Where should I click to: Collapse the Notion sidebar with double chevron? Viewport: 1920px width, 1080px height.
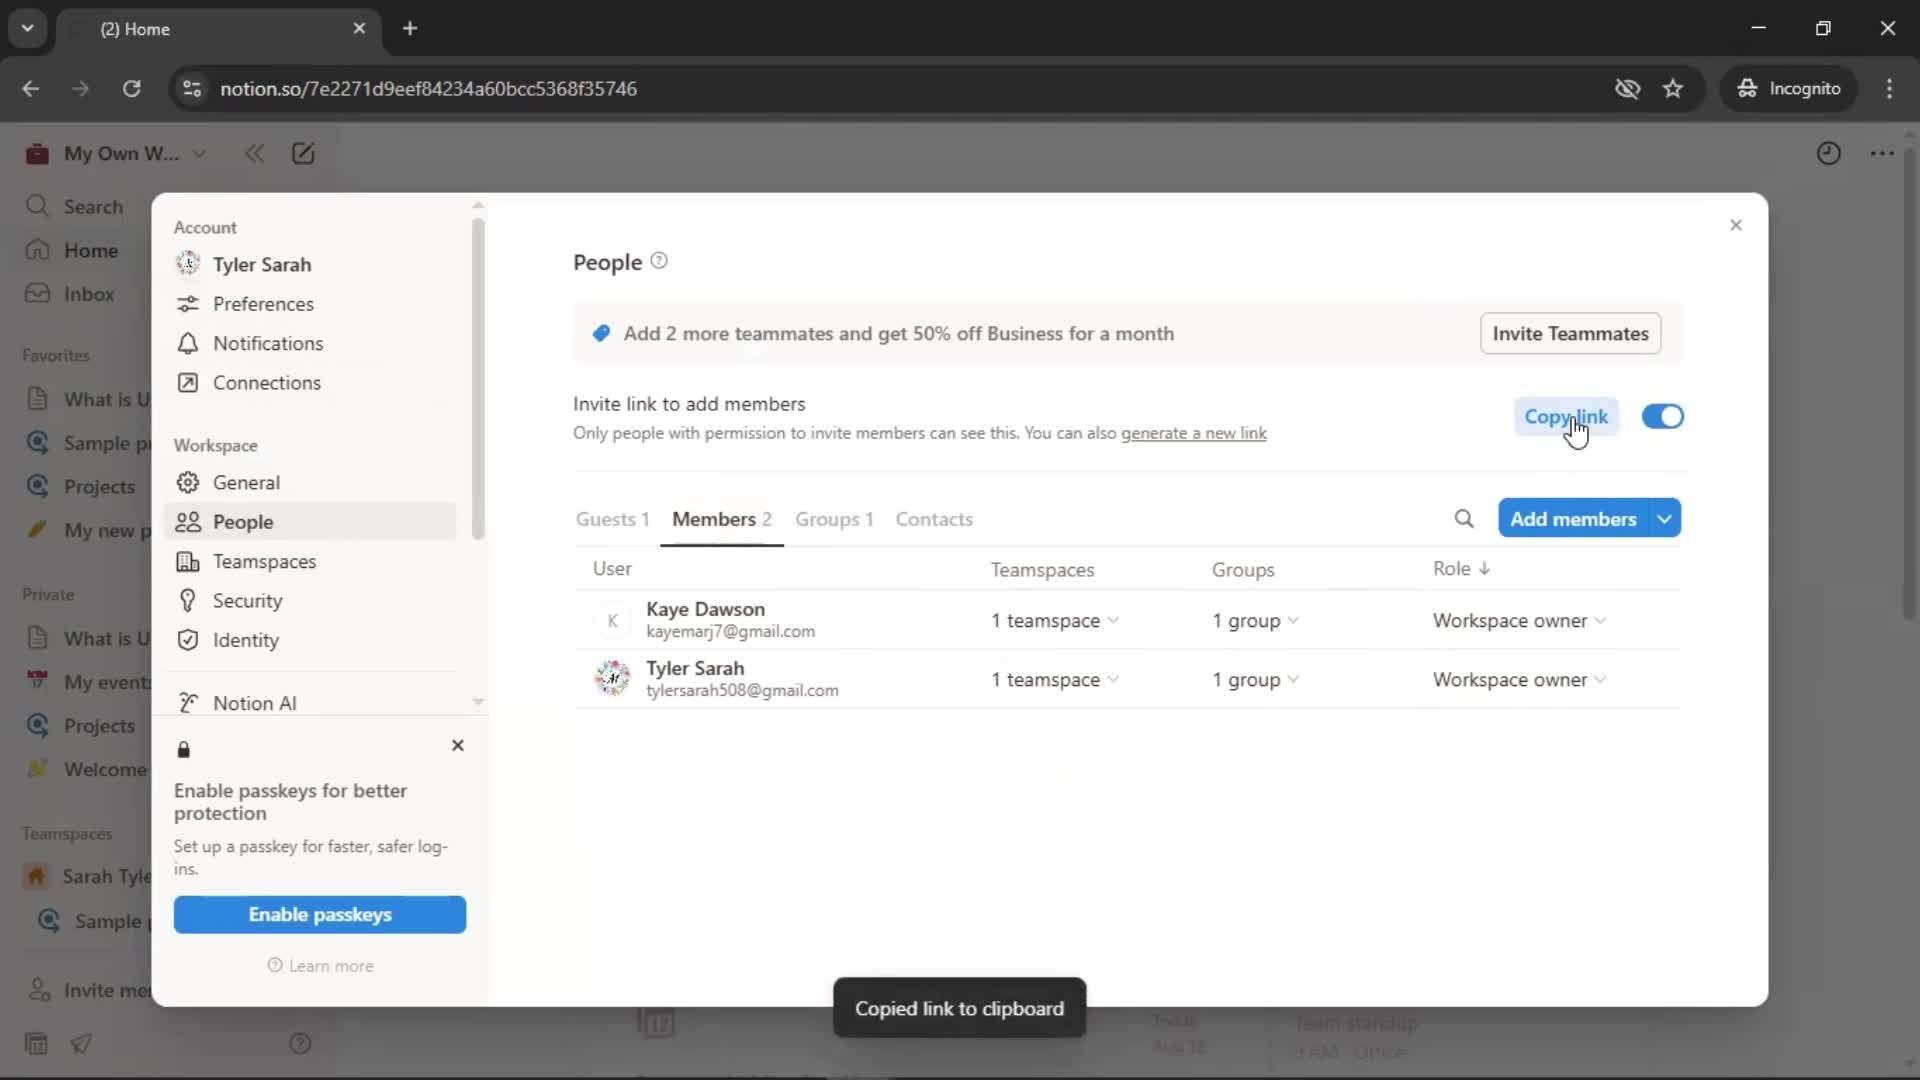(254, 153)
